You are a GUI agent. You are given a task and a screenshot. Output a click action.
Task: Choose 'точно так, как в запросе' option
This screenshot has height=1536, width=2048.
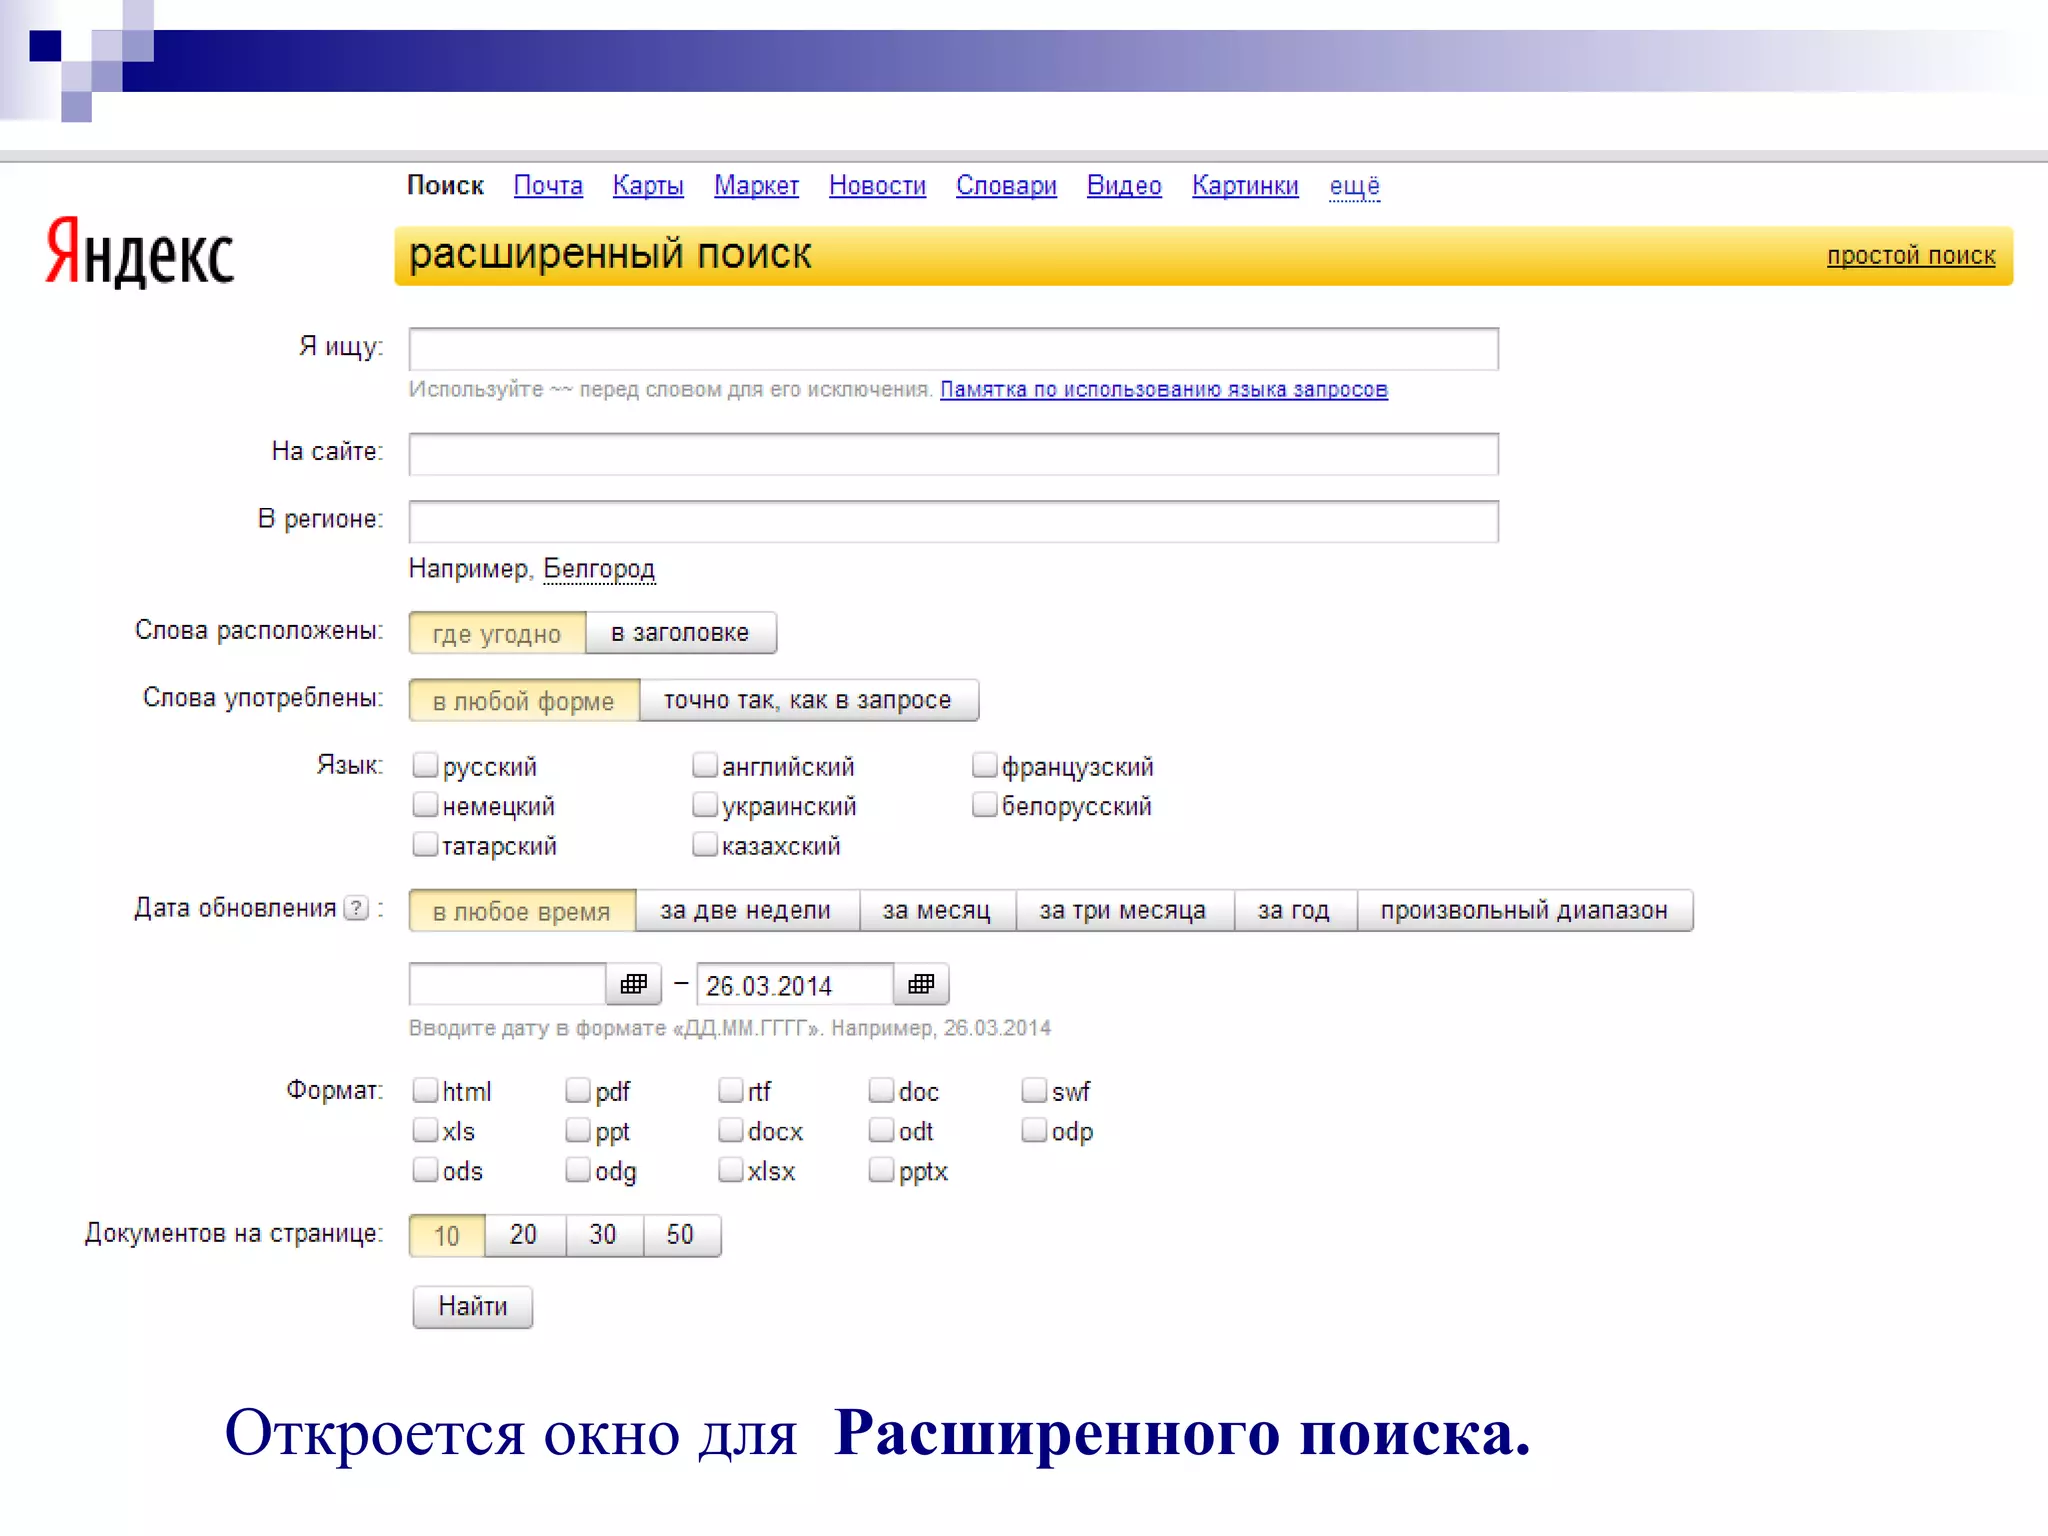pyautogui.click(x=808, y=700)
